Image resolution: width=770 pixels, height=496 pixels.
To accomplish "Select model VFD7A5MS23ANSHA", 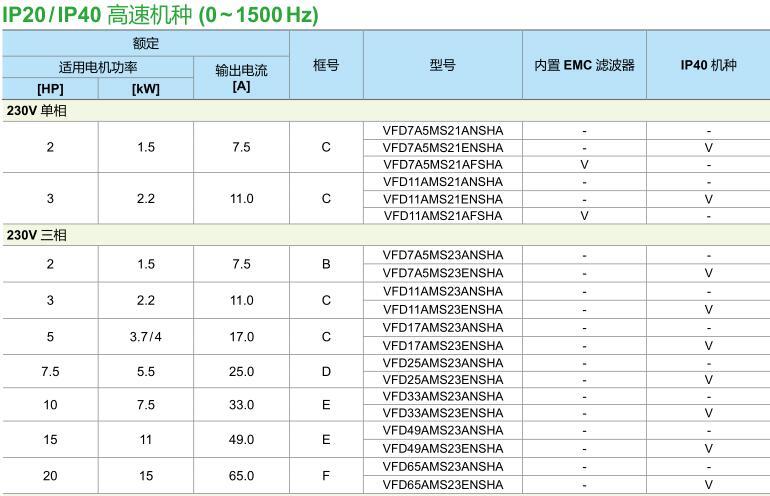I will pyautogui.click(x=443, y=255).
